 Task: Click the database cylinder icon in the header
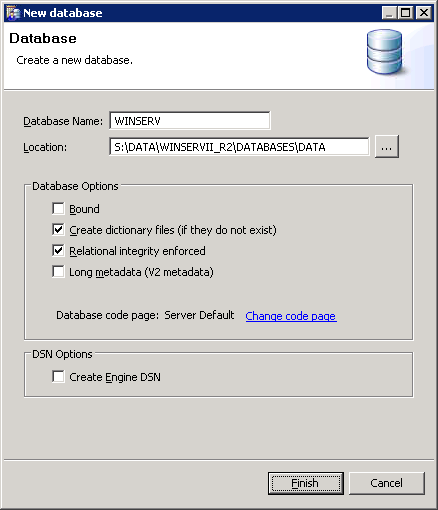[385, 52]
